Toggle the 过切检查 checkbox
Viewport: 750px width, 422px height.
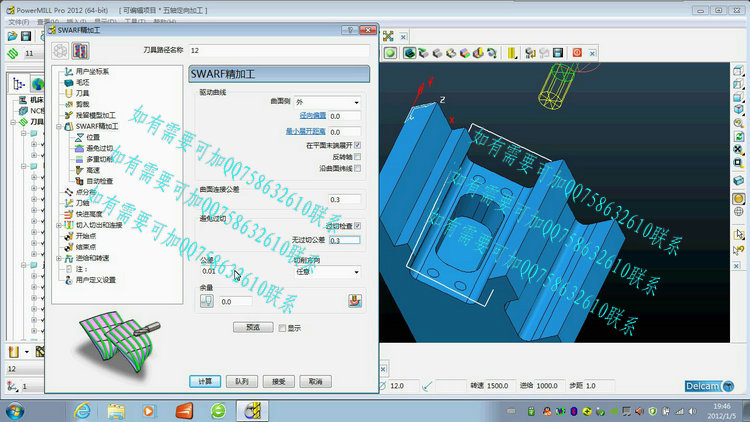pyautogui.click(x=358, y=226)
